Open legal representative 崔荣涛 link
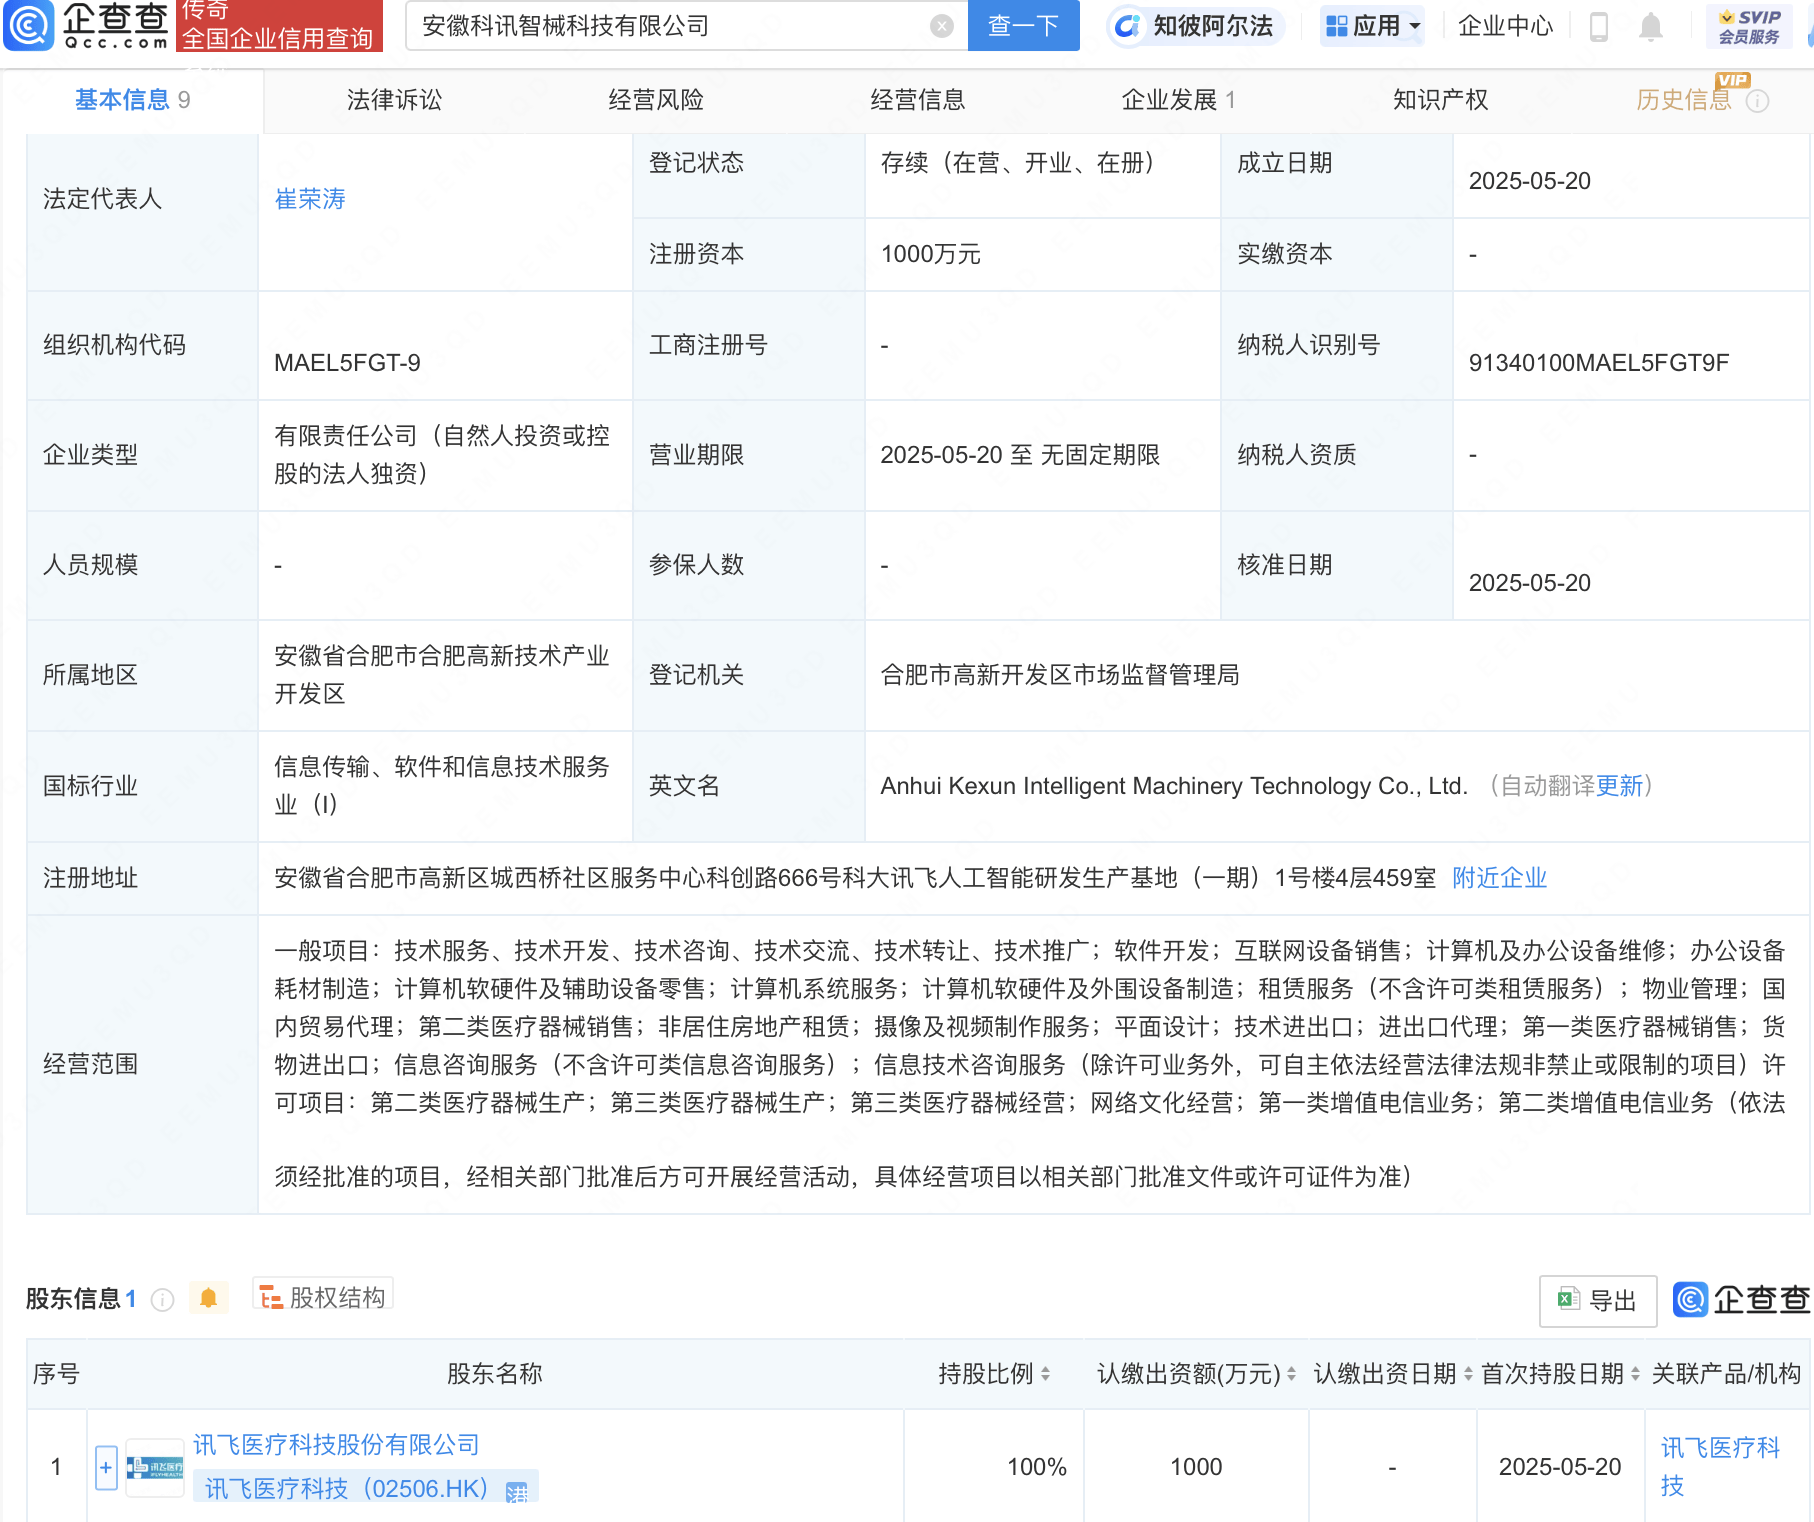 [310, 199]
